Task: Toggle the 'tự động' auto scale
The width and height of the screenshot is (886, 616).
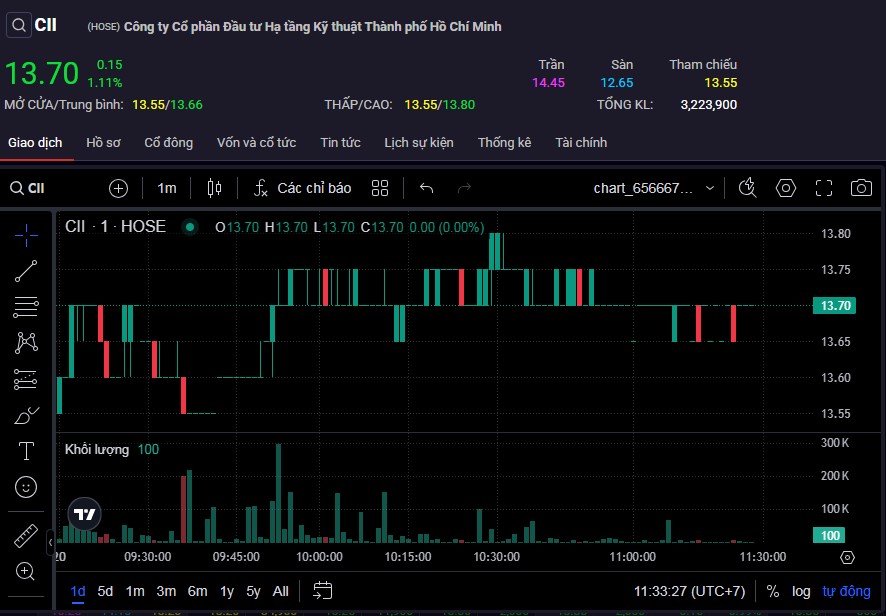Action: [x=846, y=591]
